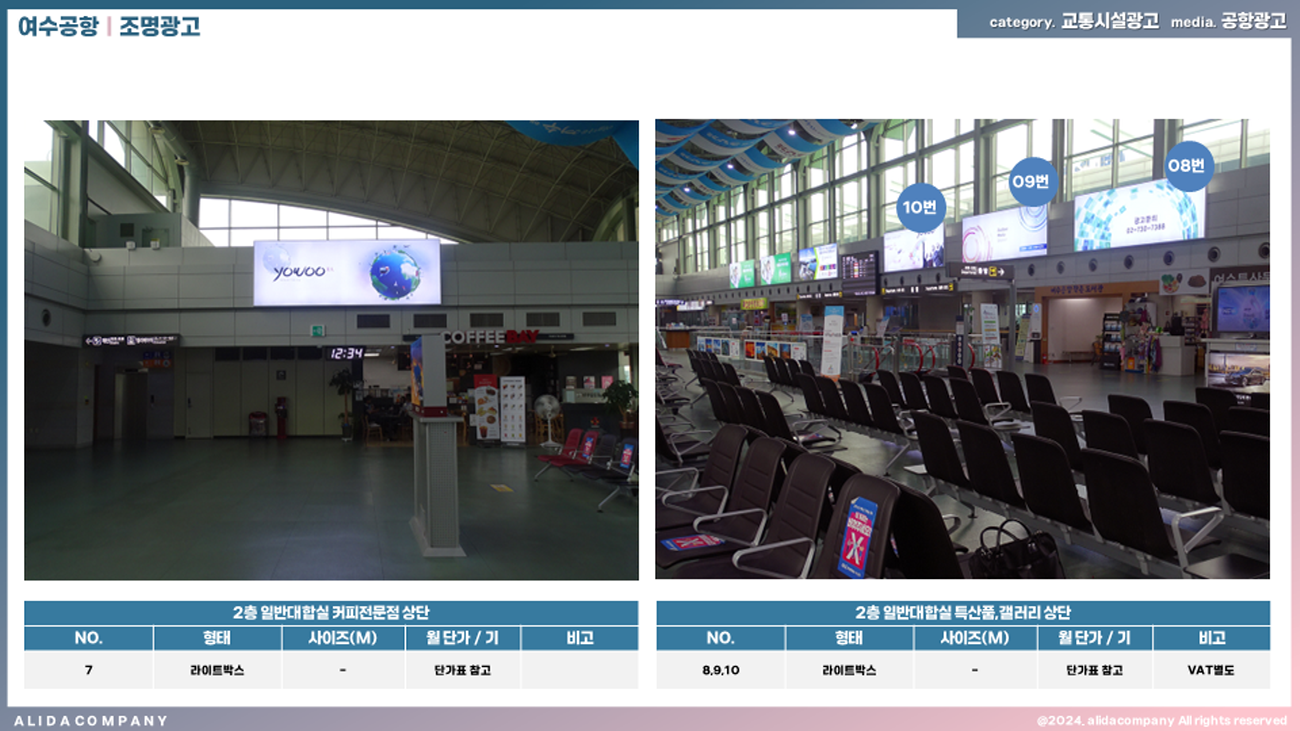Select the 2층 일반대합실 커피전문점 상단 table title

point(331,613)
